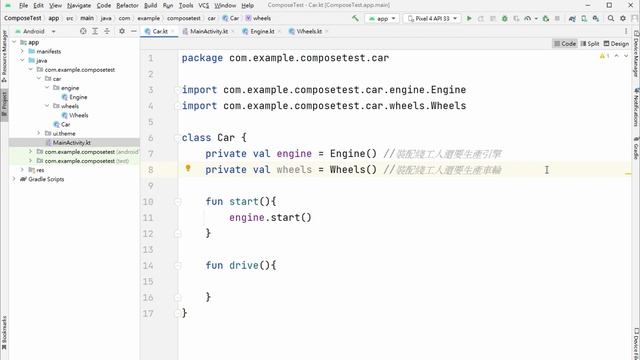Click the yellow lightbulb quick-fix icon
Image resolution: width=640 pixels, height=360 pixels.
click(188, 168)
